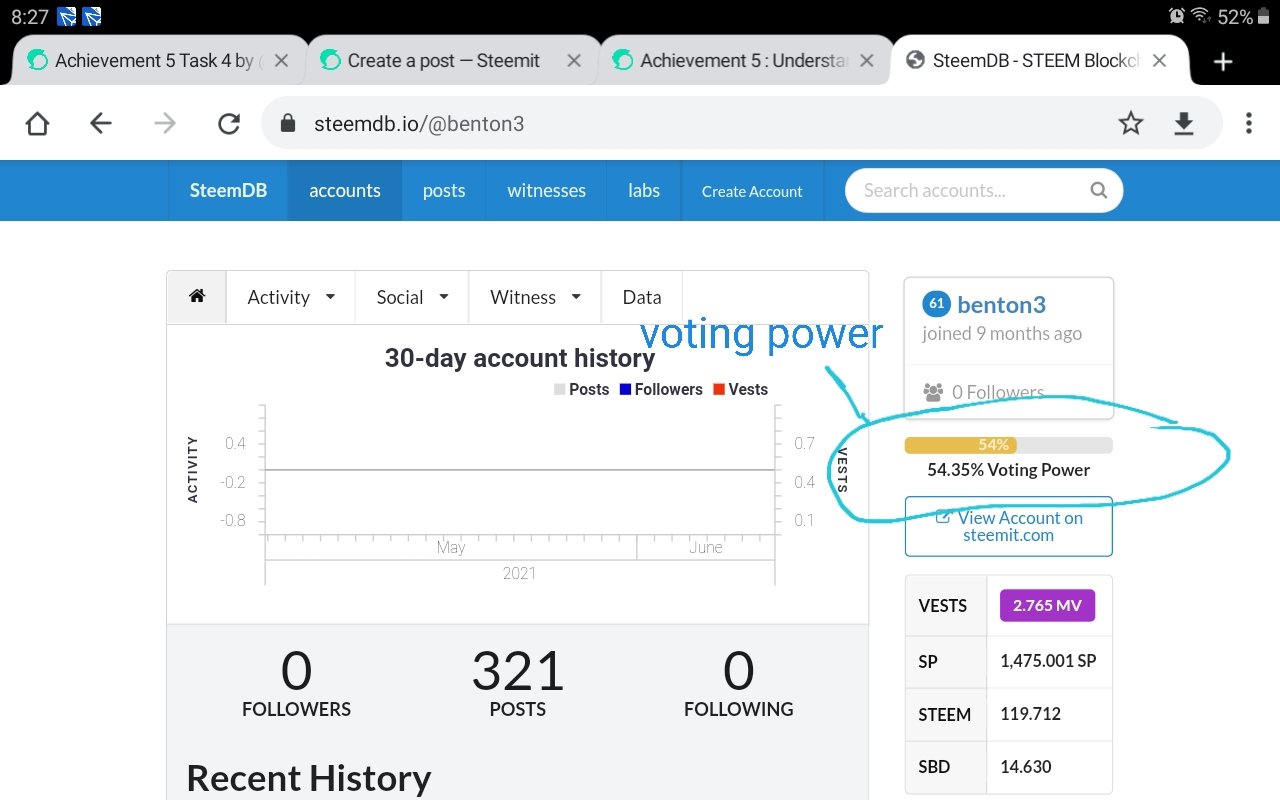Click the Create Account link

[752, 191]
